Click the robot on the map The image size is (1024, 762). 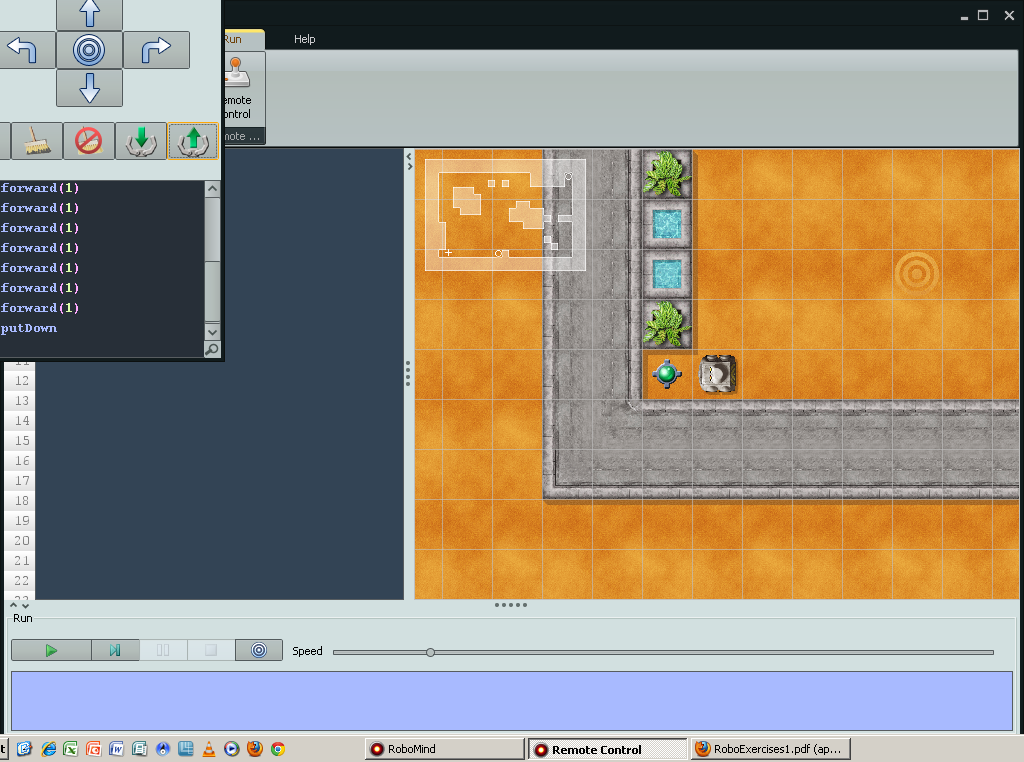click(717, 375)
